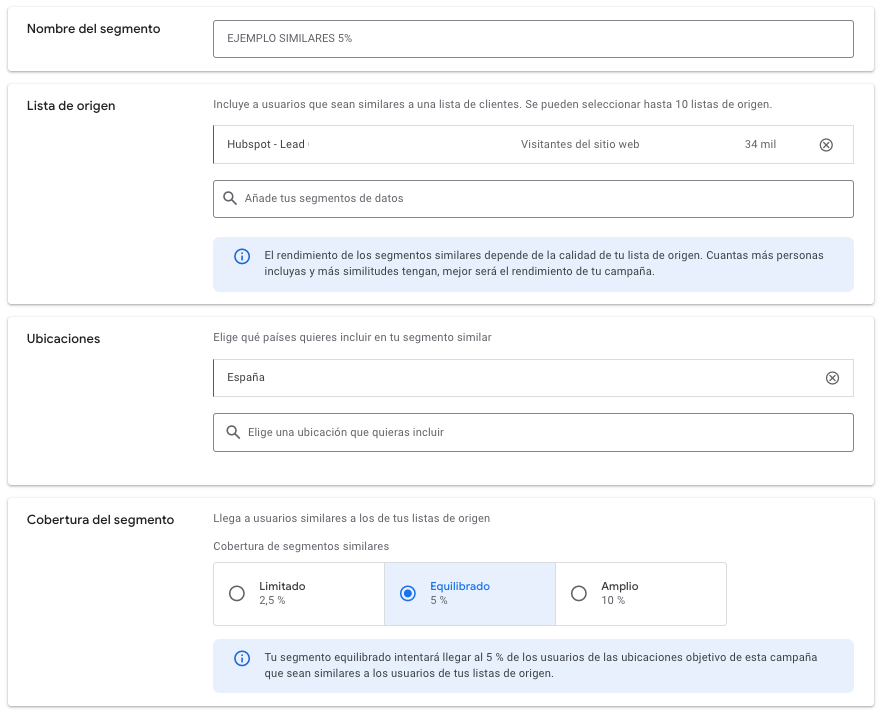Click the Hubspot - Lead list name
Viewport: 886px width, 717px height.
pos(266,145)
